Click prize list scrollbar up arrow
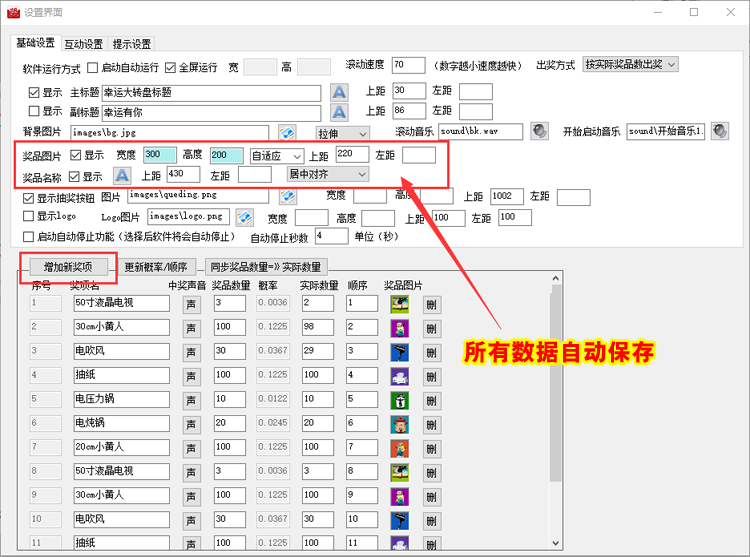 [x=555, y=278]
